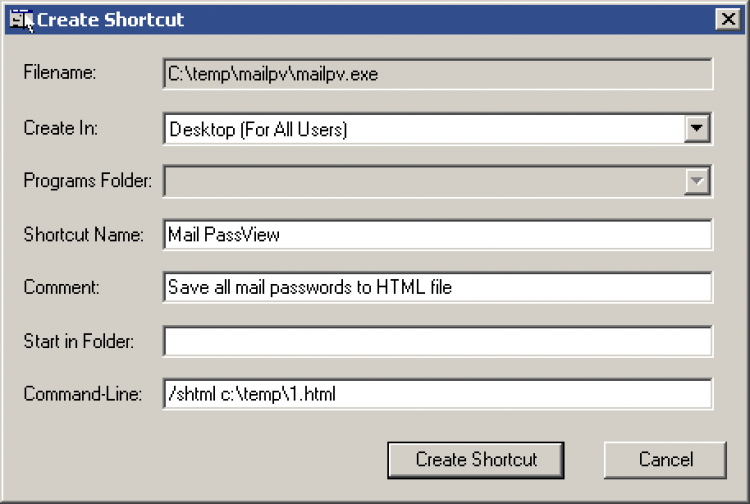Focus the Shortcut Name text field

tap(437, 234)
